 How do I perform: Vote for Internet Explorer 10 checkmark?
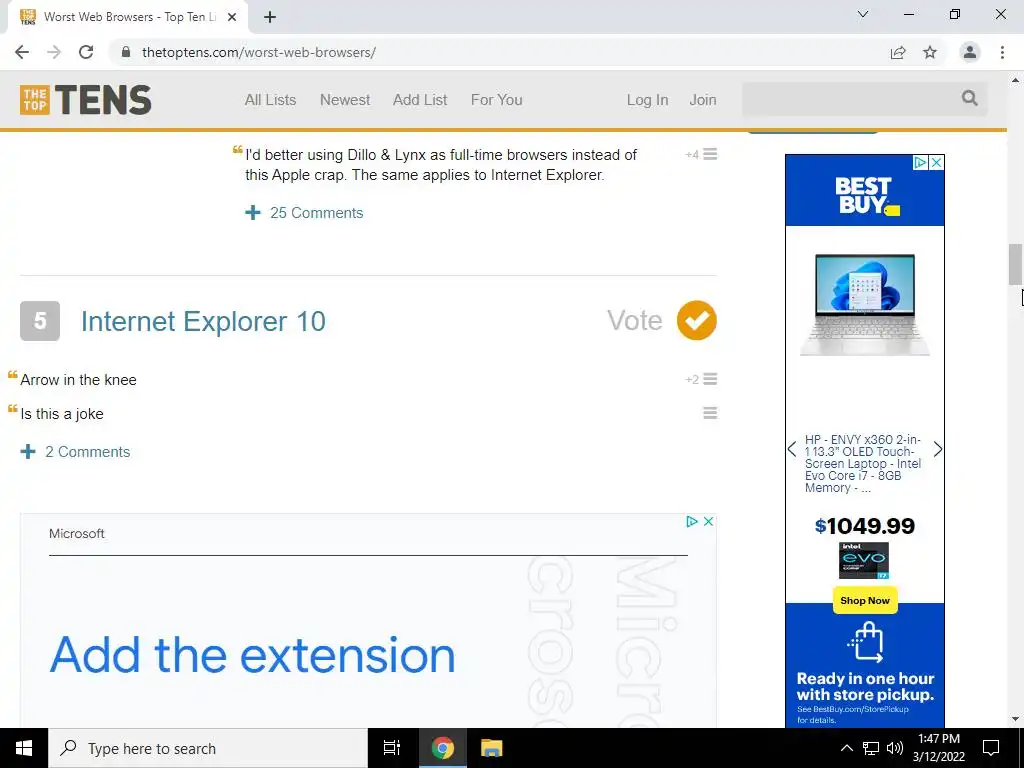click(697, 321)
